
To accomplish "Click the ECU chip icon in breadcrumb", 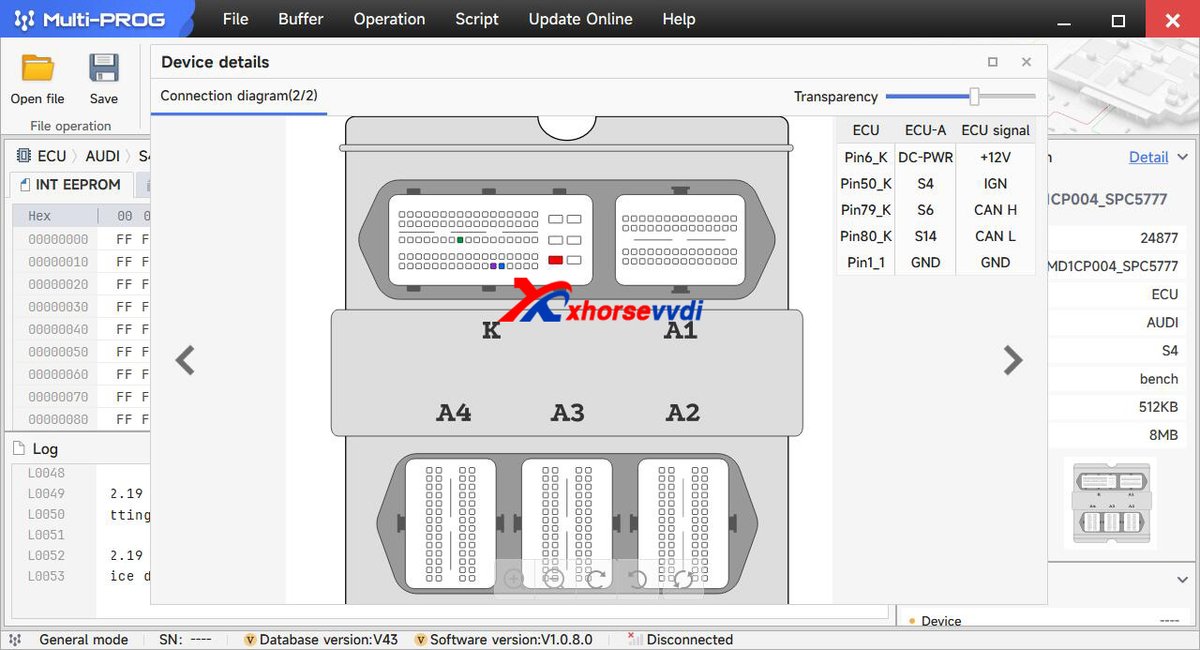I will 24,156.
